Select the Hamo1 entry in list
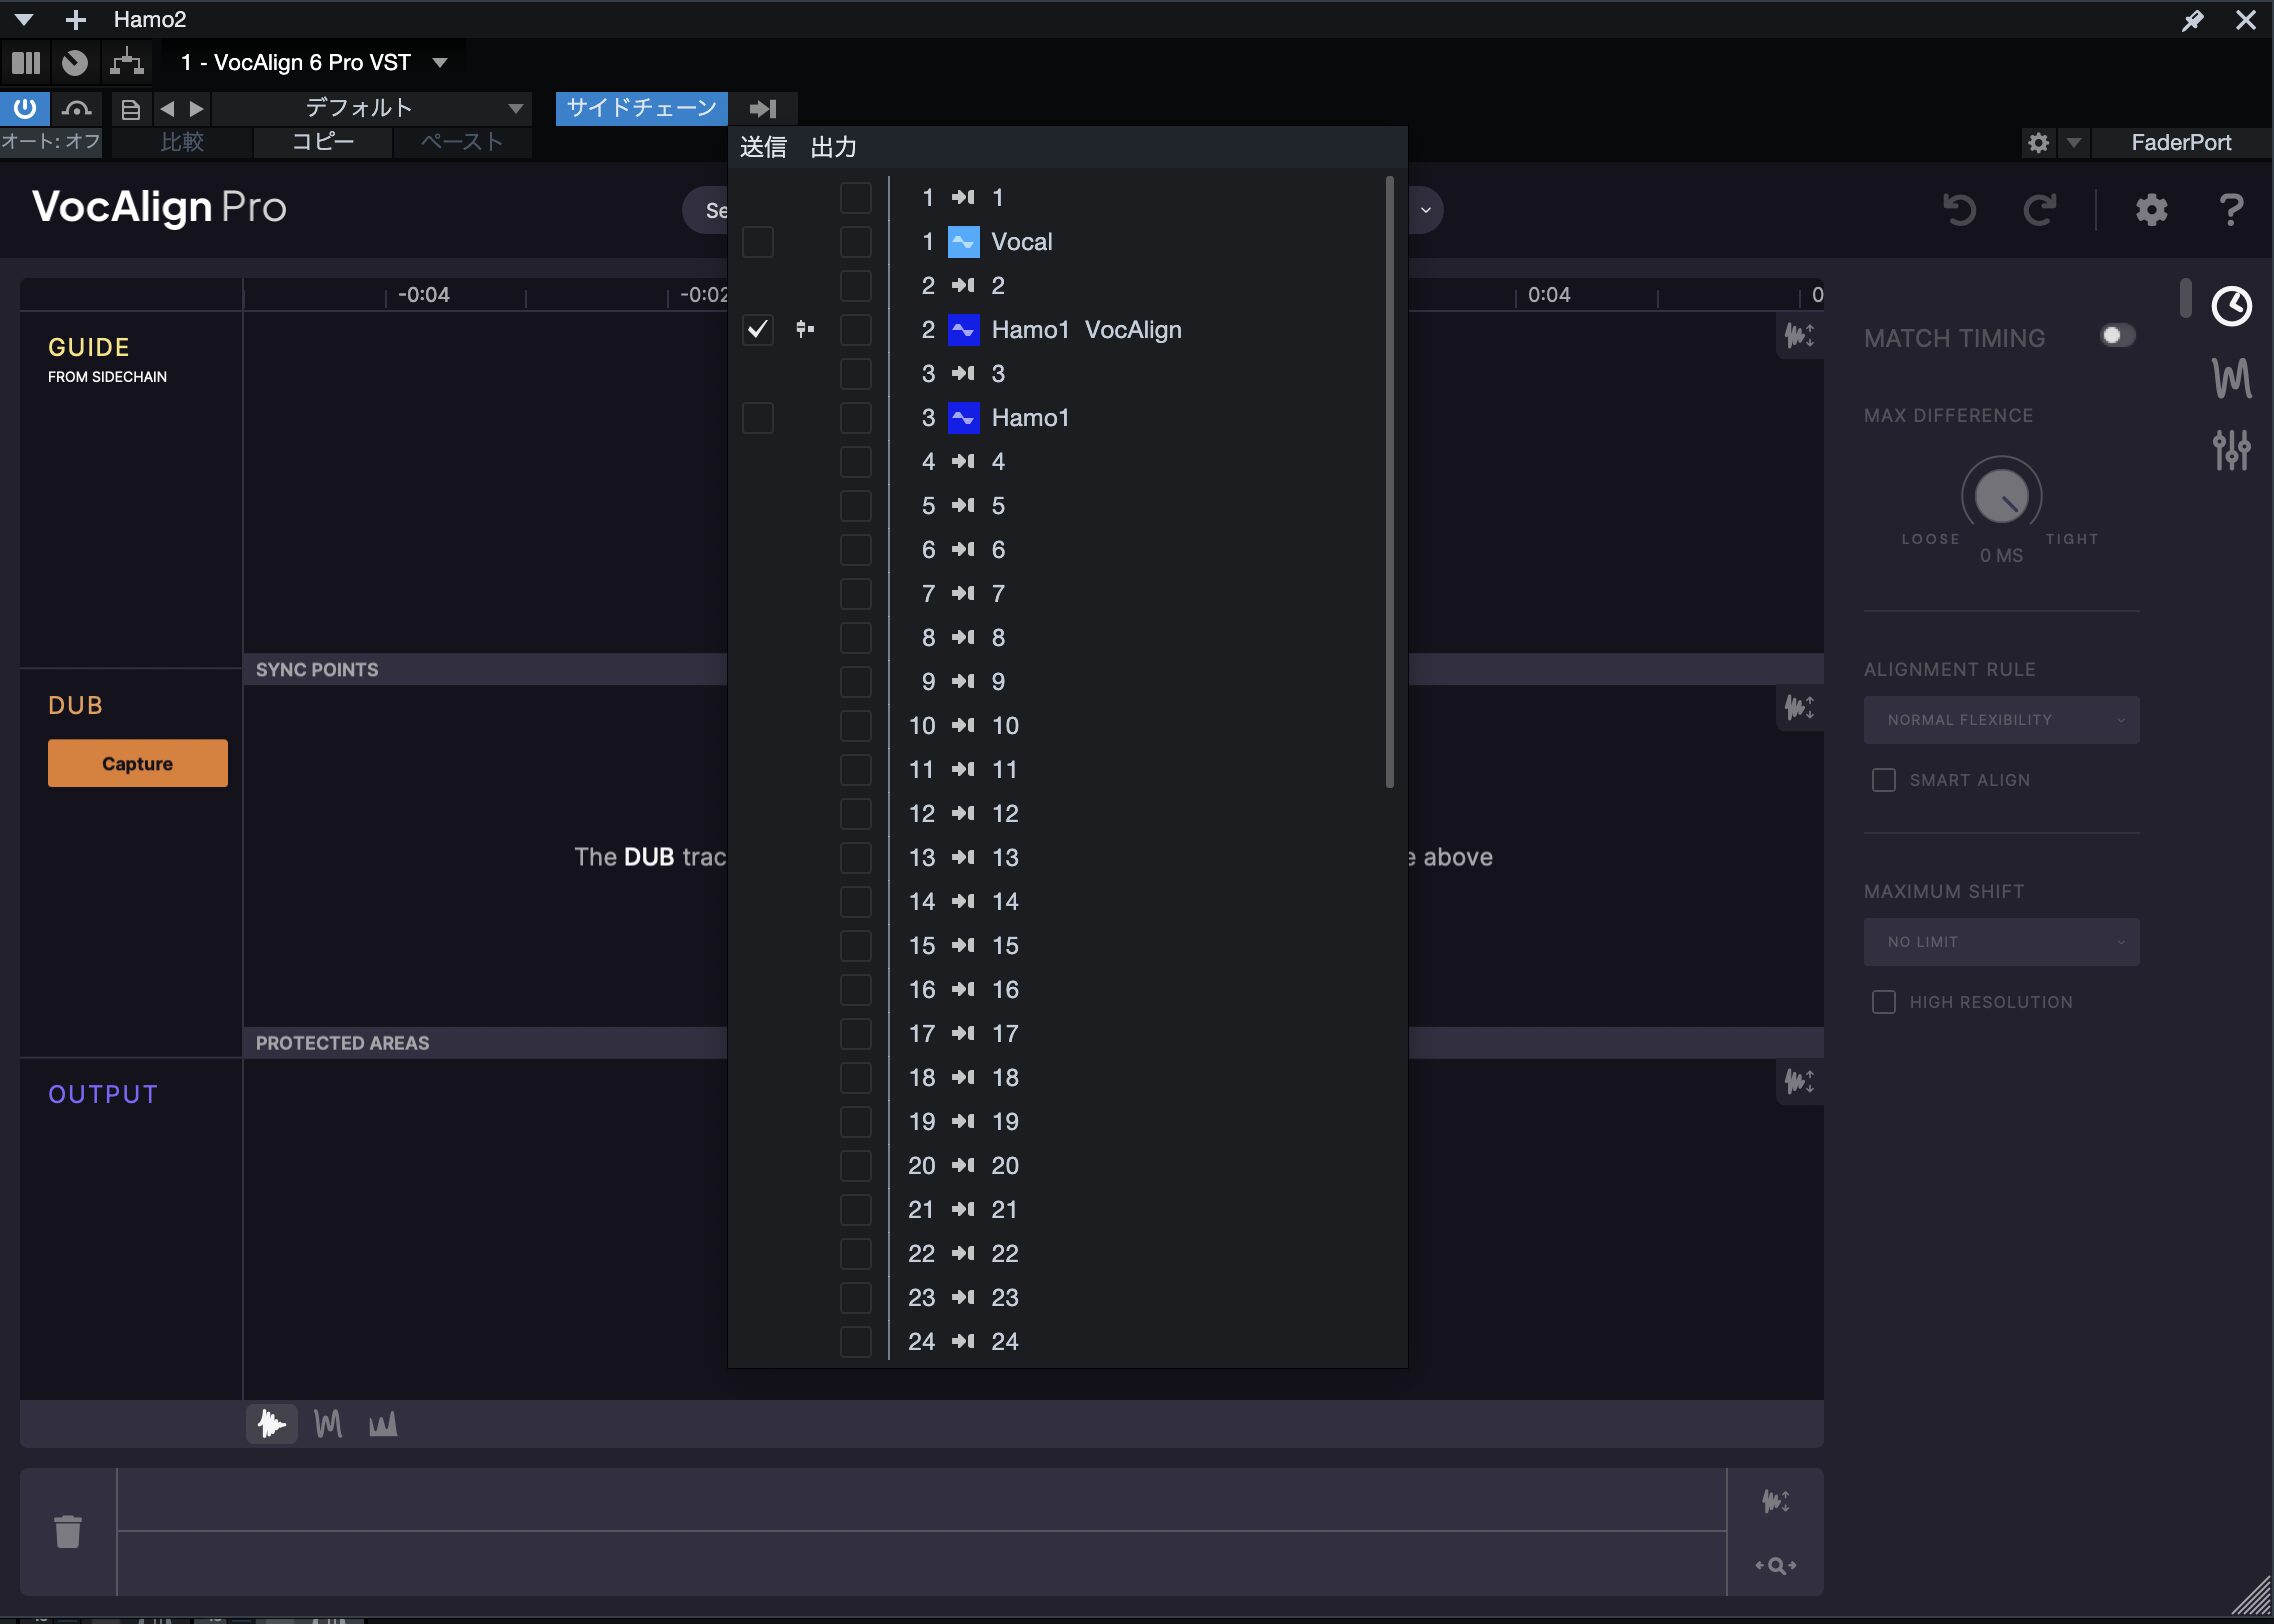The image size is (2274, 1624). (x=1030, y=418)
